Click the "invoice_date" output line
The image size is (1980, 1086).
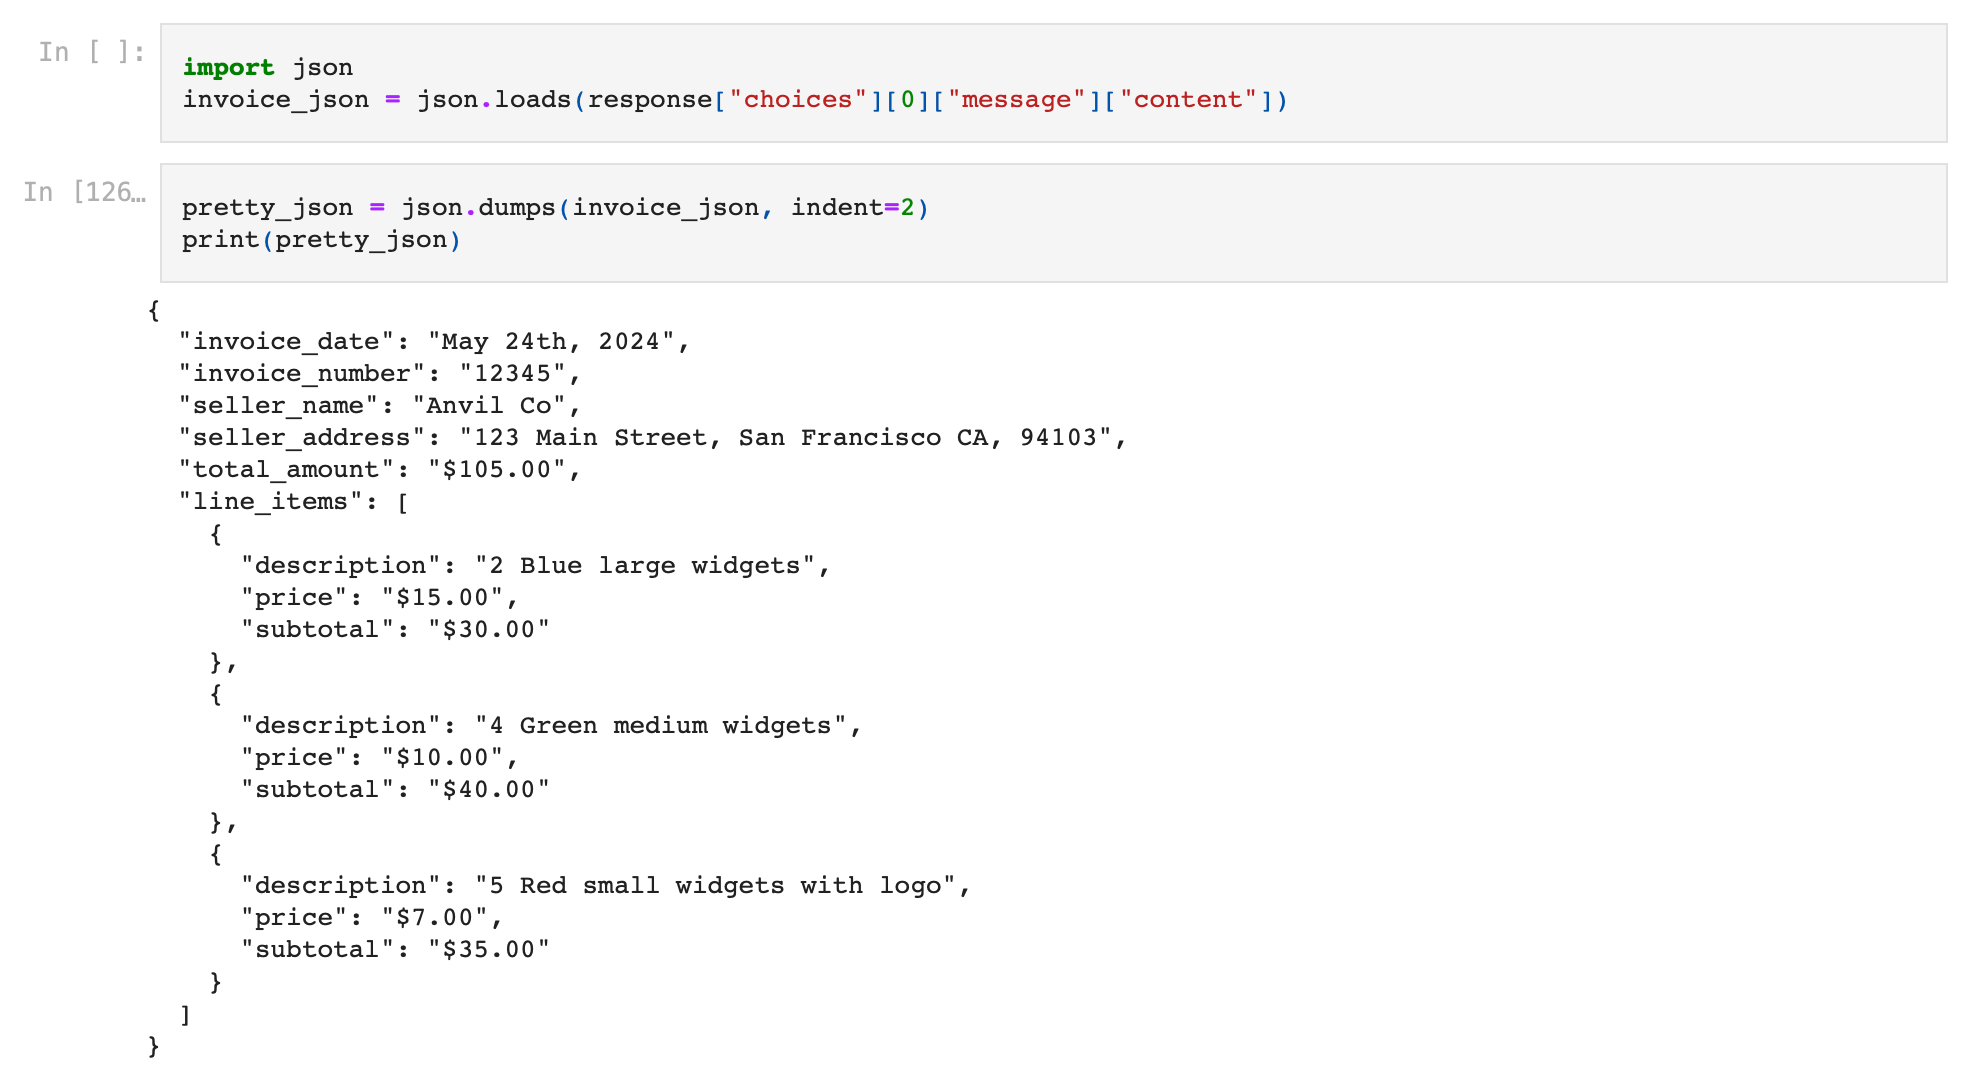click(x=434, y=342)
